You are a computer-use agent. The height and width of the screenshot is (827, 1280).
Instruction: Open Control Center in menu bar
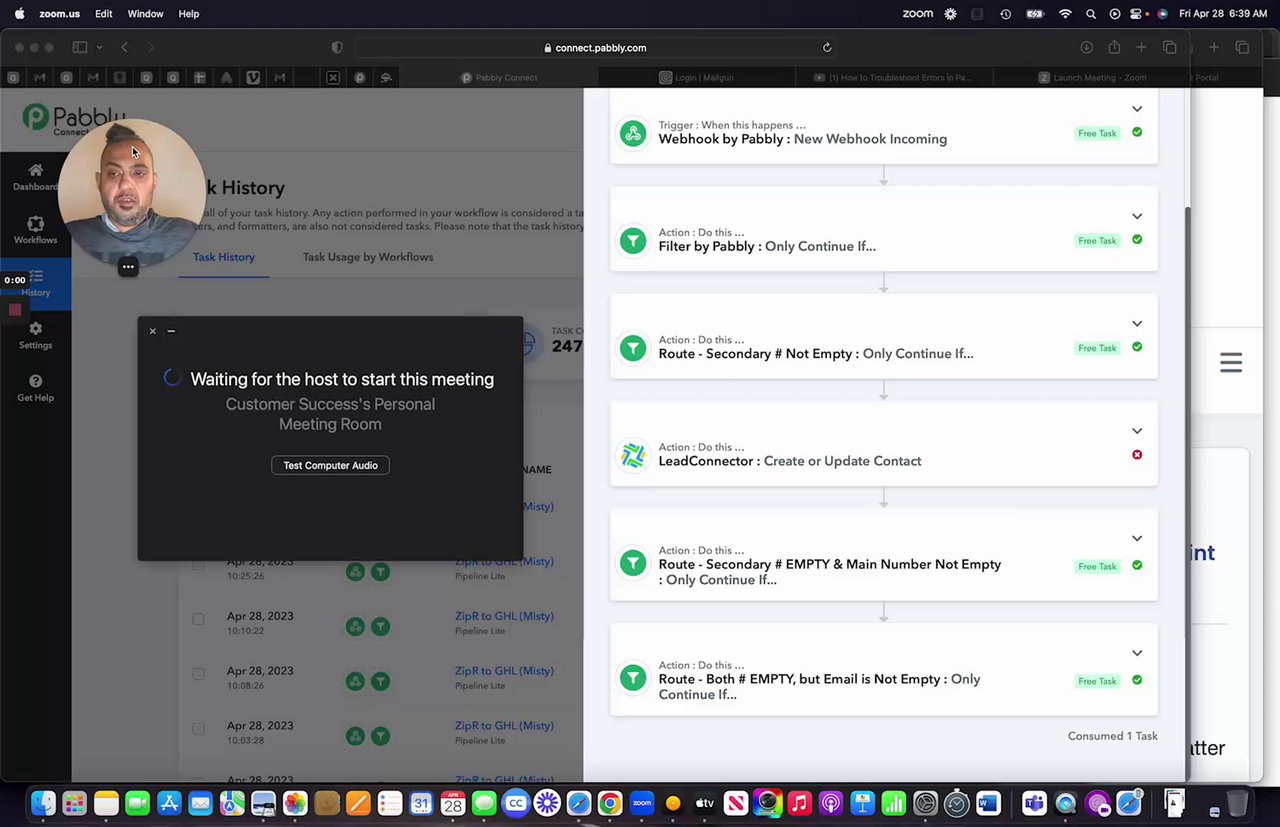[x=1137, y=14]
